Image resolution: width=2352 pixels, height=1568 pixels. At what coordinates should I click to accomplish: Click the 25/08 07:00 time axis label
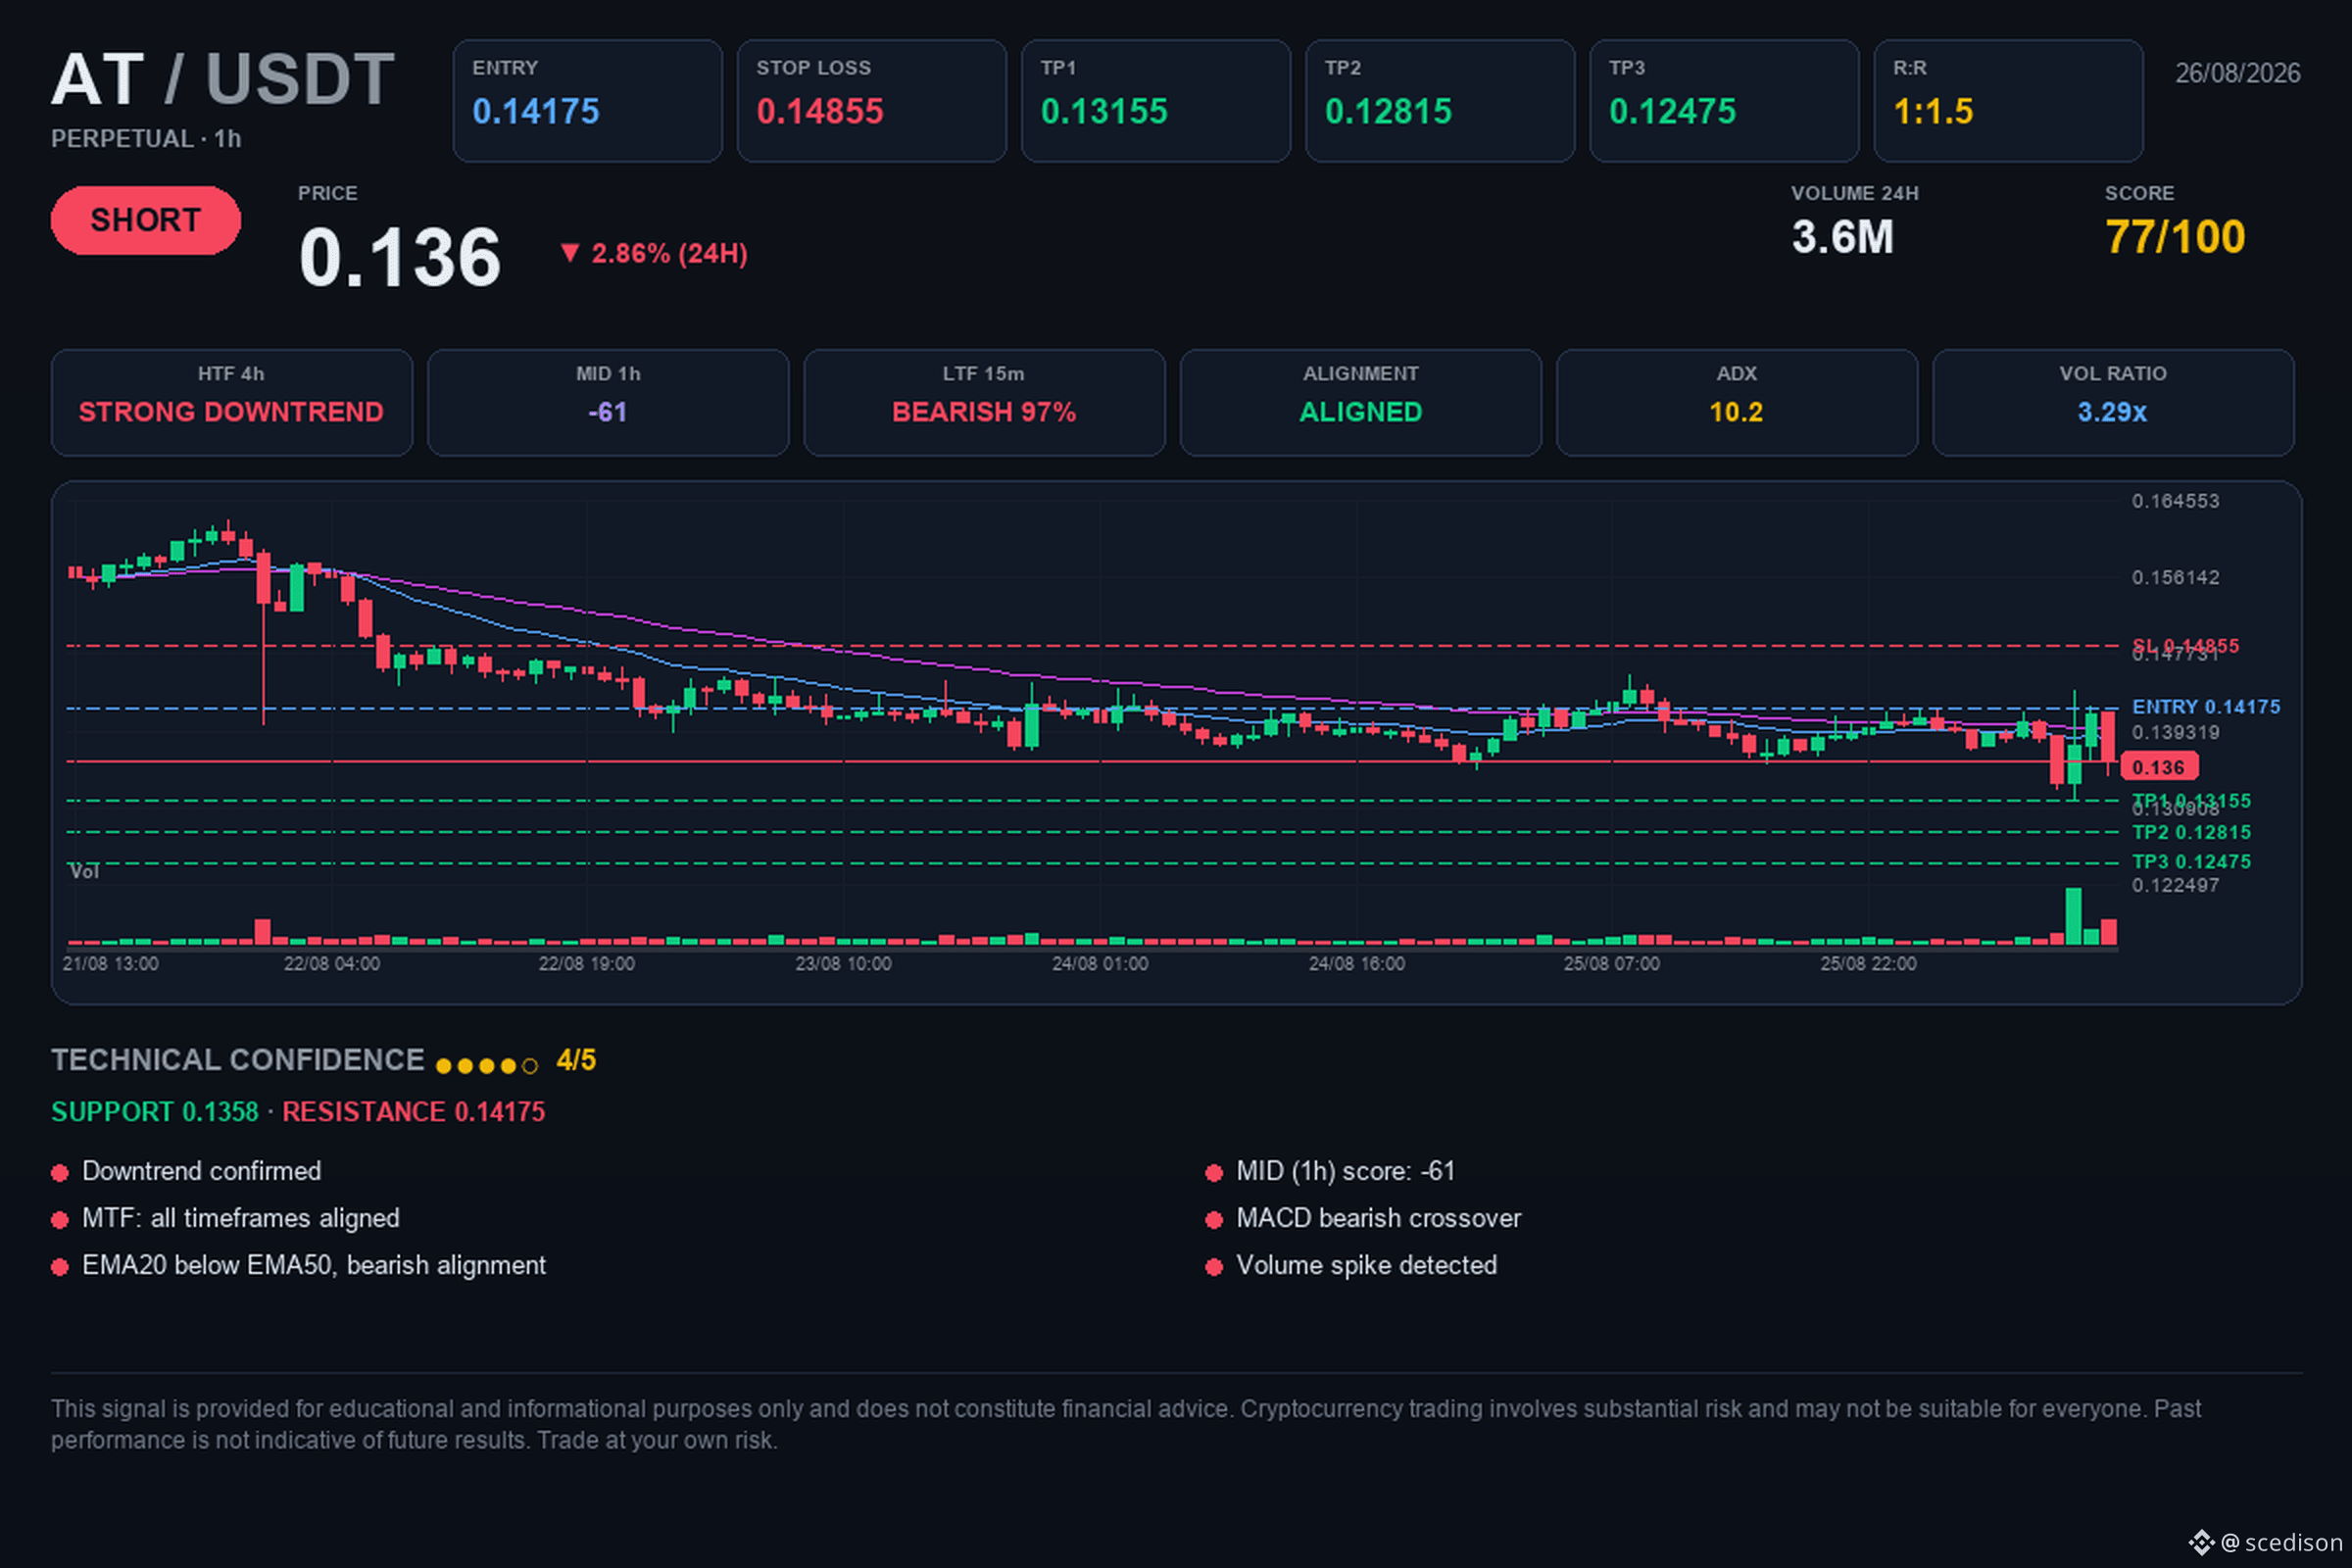pyautogui.click(x=1612, y=964)
